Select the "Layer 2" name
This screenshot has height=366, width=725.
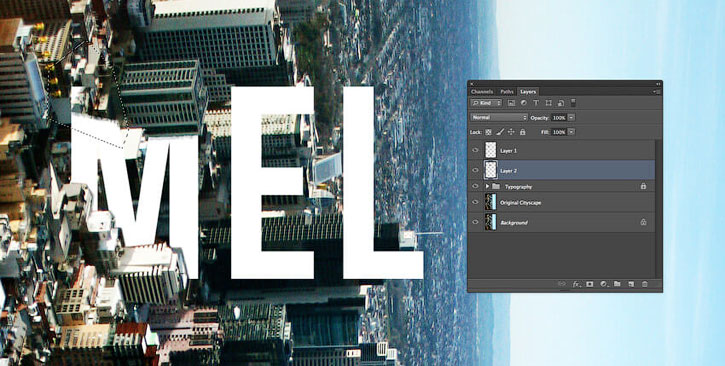[x=509, y=171]
